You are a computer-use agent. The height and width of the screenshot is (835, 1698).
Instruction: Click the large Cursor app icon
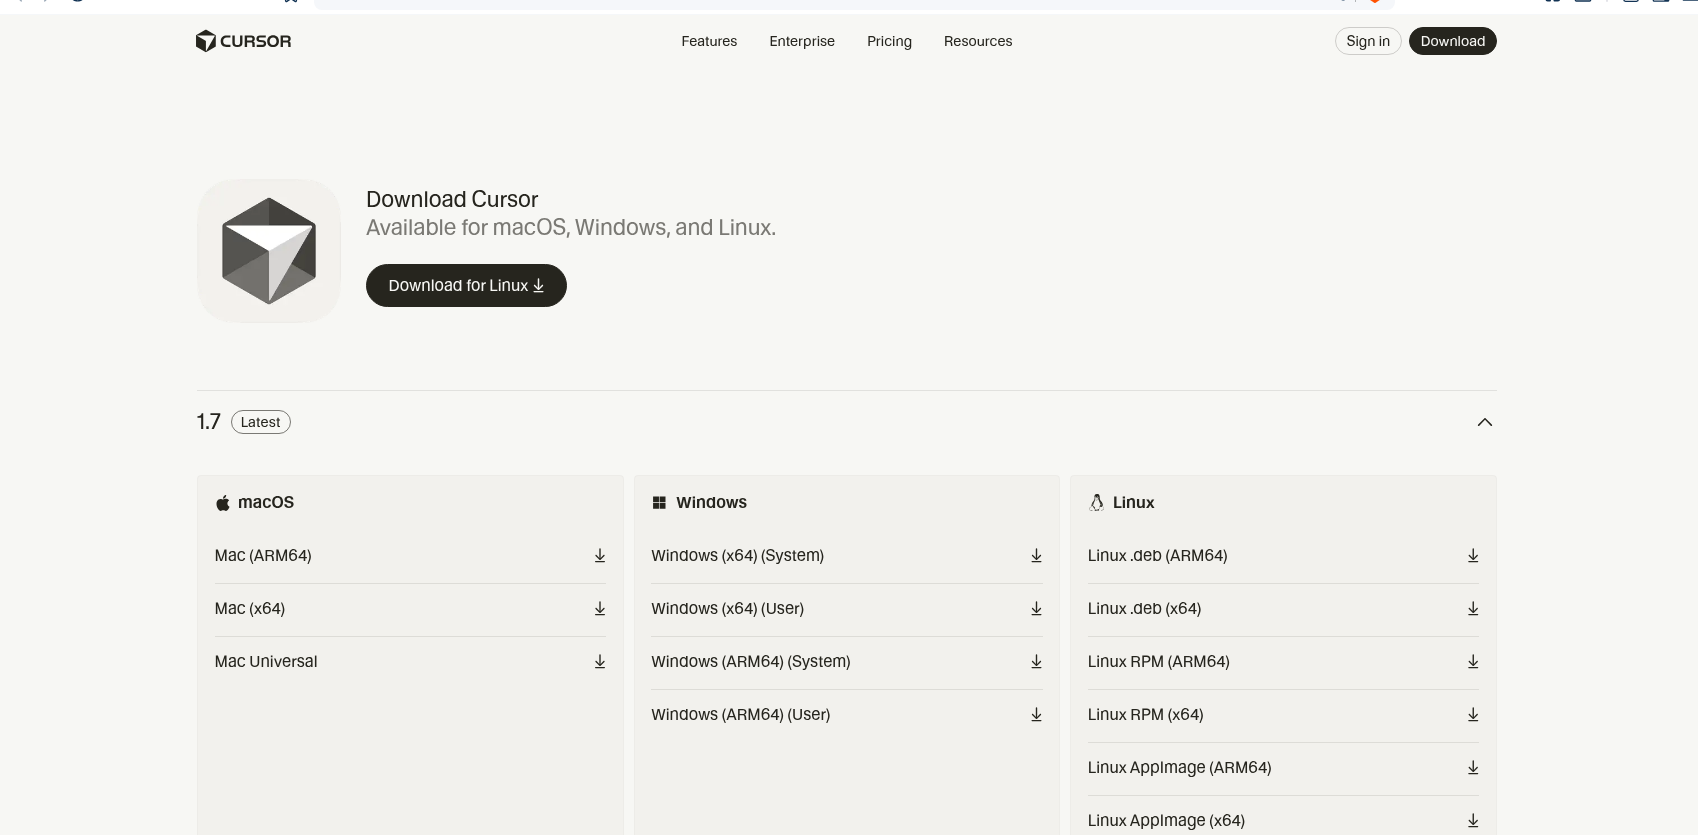[269, 251]
